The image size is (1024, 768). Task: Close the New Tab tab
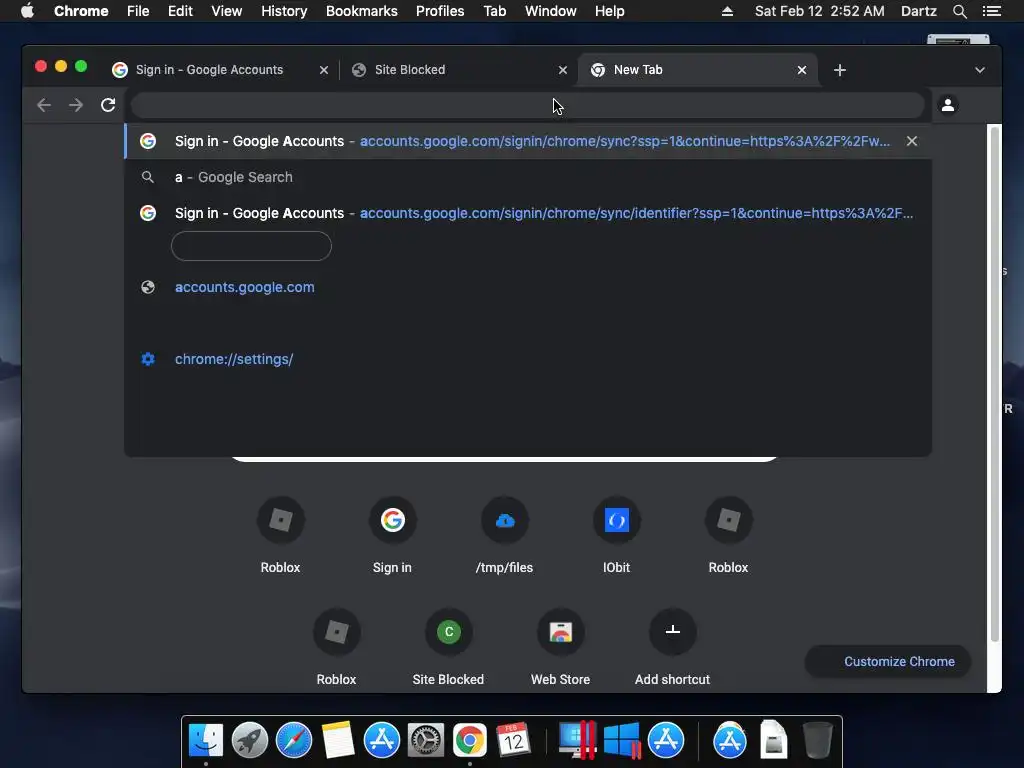(x=802, y=70)
